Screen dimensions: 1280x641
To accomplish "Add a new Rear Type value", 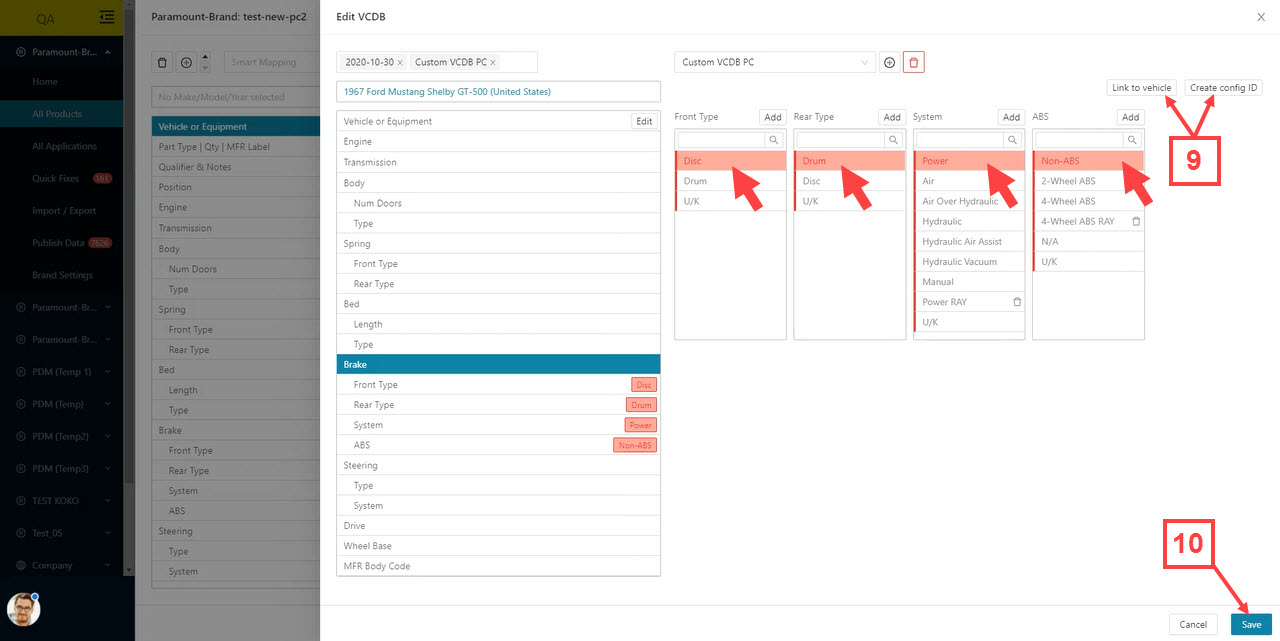I will coord(892,117).
